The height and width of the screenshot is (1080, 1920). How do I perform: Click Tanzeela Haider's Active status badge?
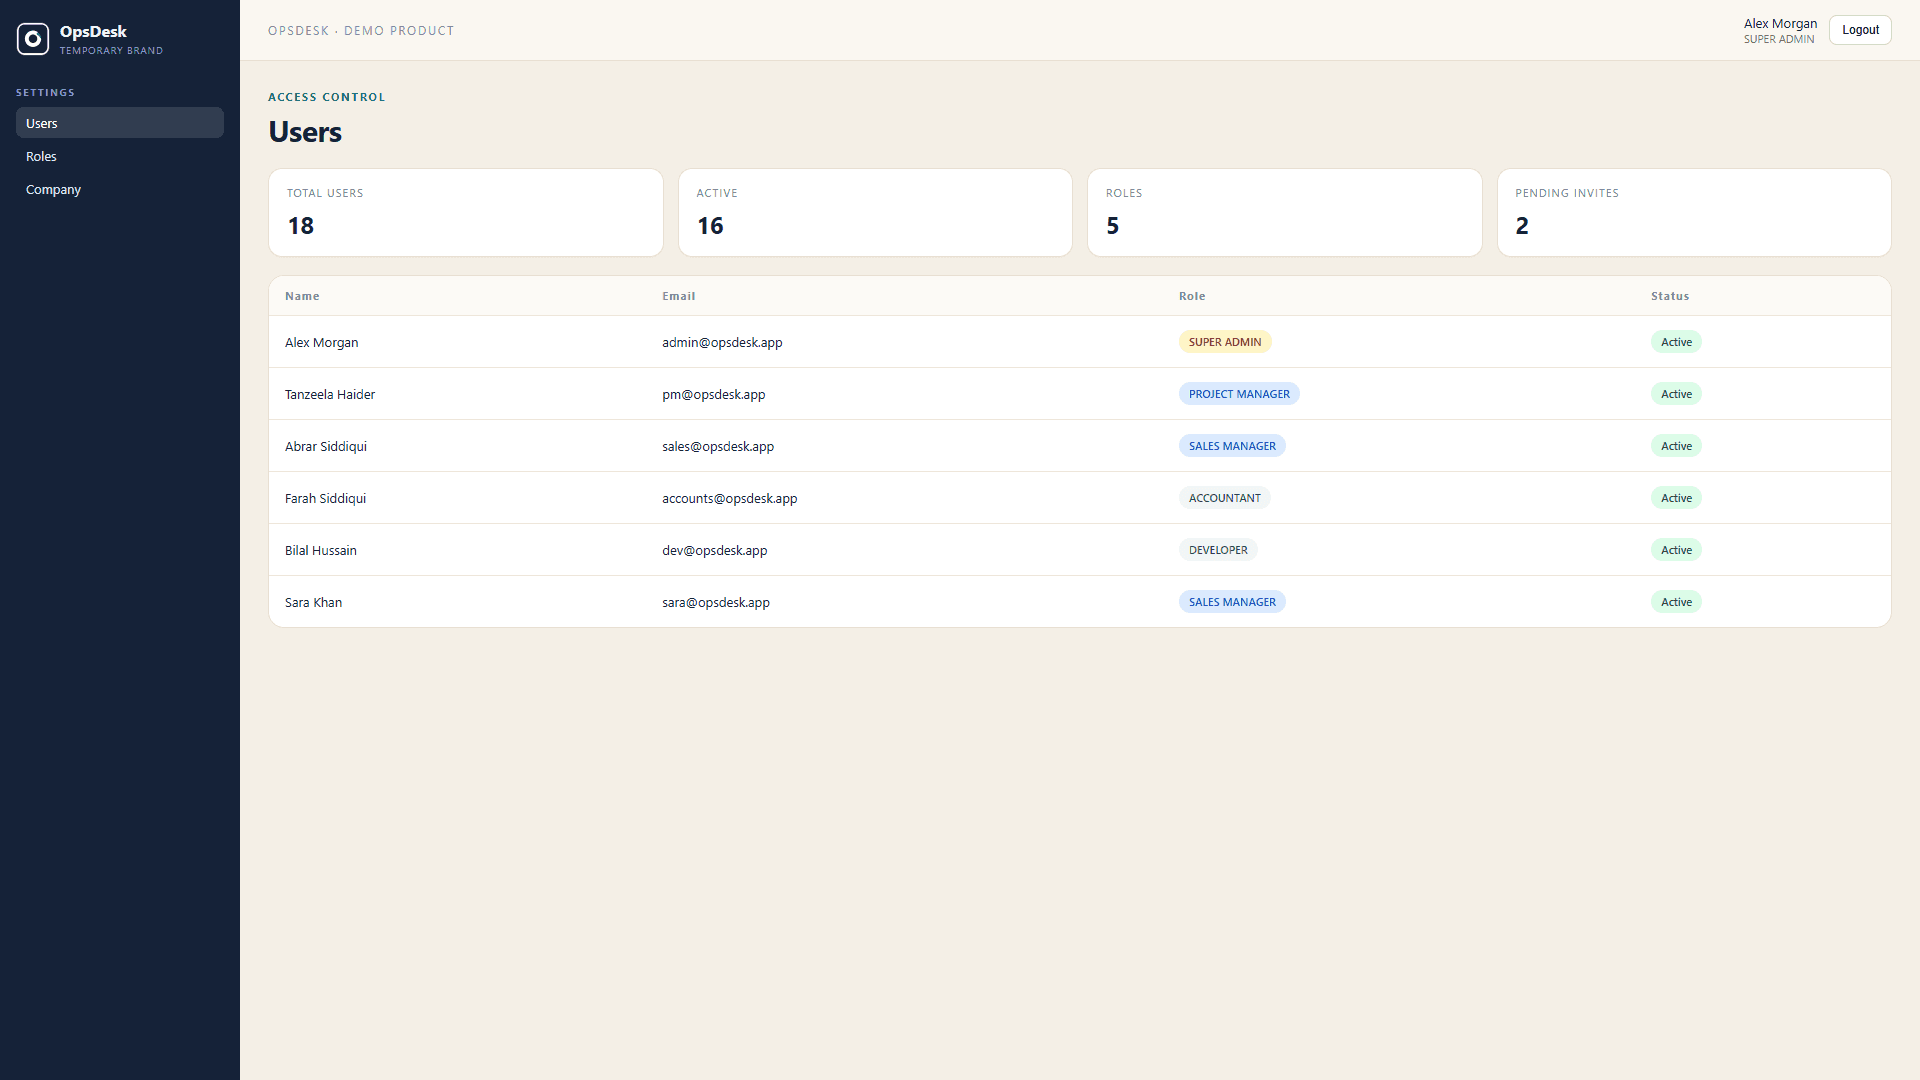1676,394
